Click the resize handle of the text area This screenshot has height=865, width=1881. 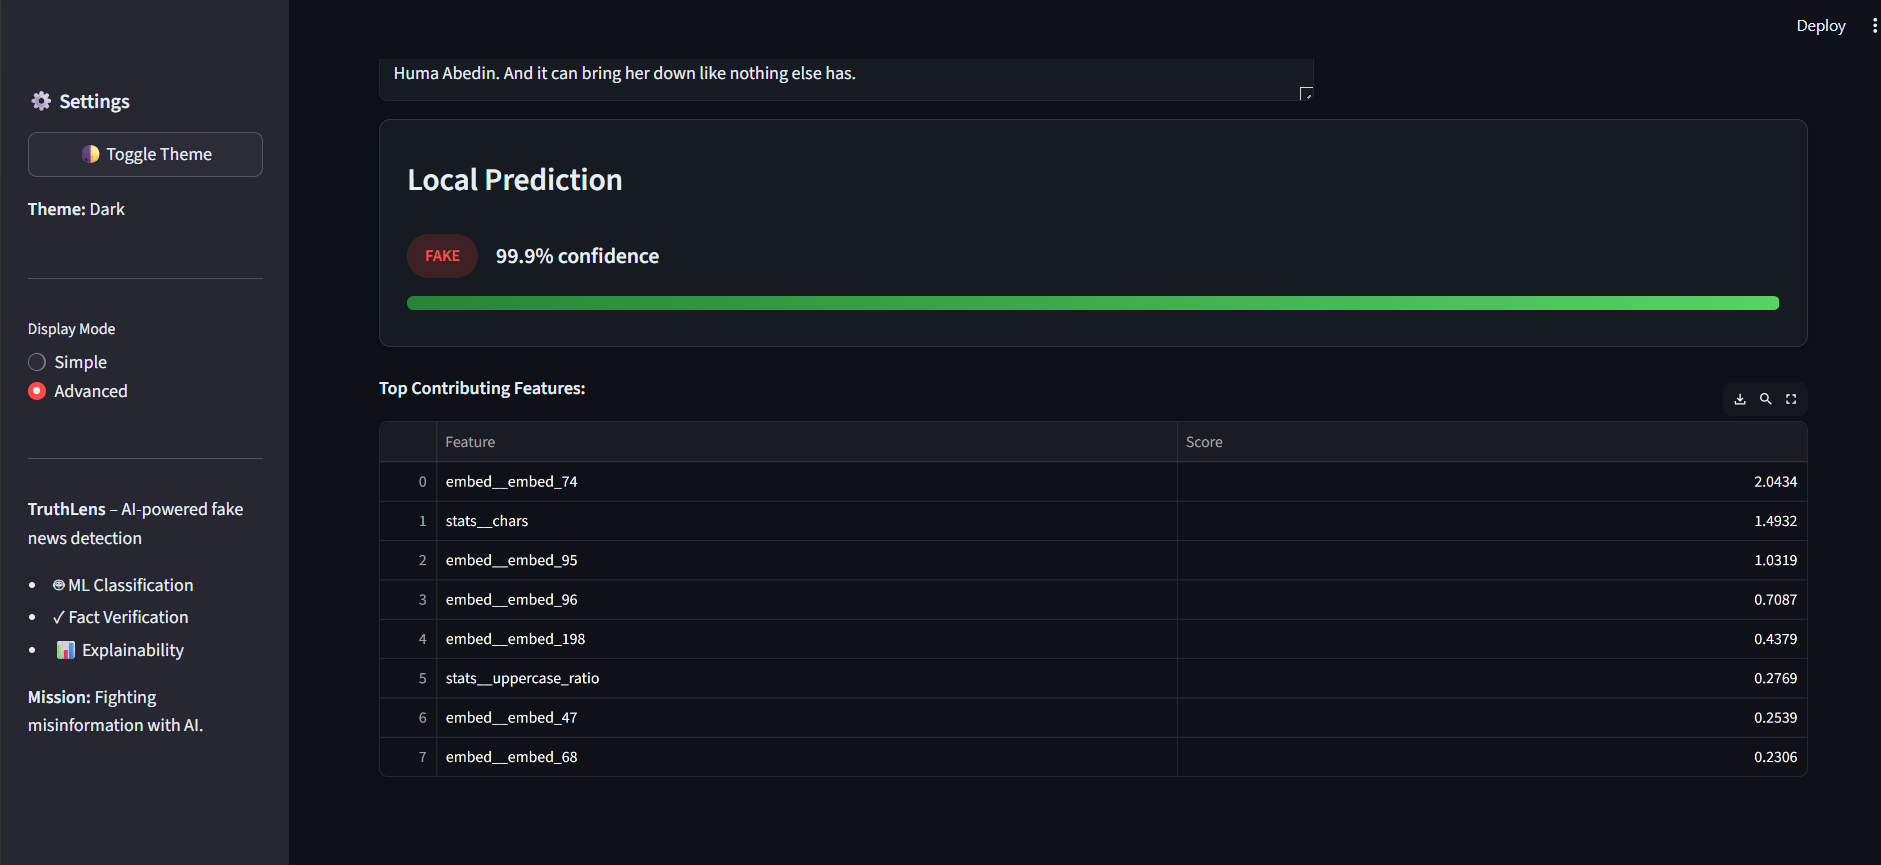(1305, 93)
